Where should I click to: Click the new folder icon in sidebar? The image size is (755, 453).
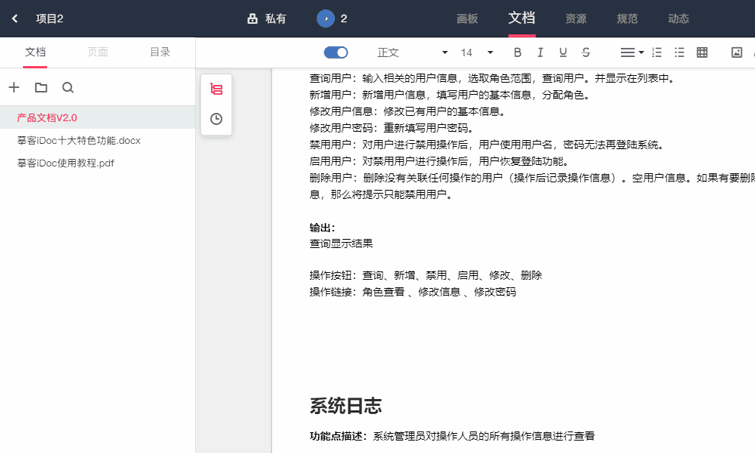coord(41,88)
